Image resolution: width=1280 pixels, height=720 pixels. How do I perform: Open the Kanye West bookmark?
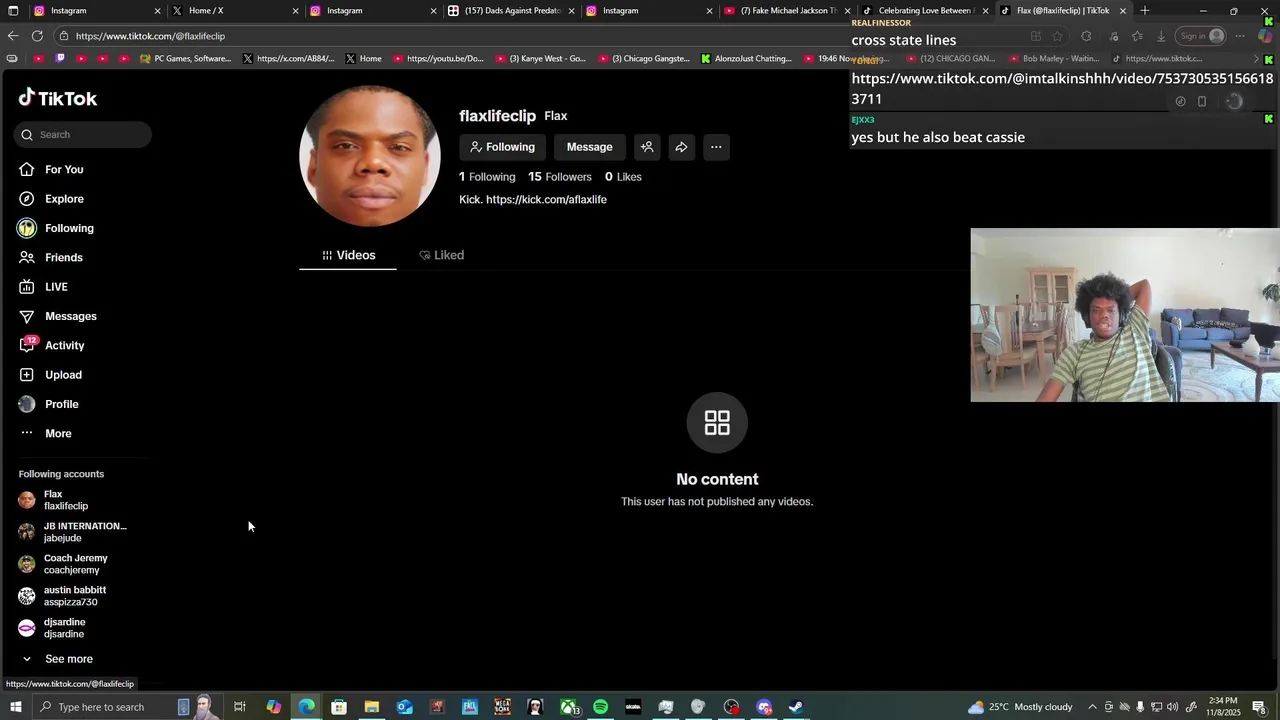pos(540,59)
